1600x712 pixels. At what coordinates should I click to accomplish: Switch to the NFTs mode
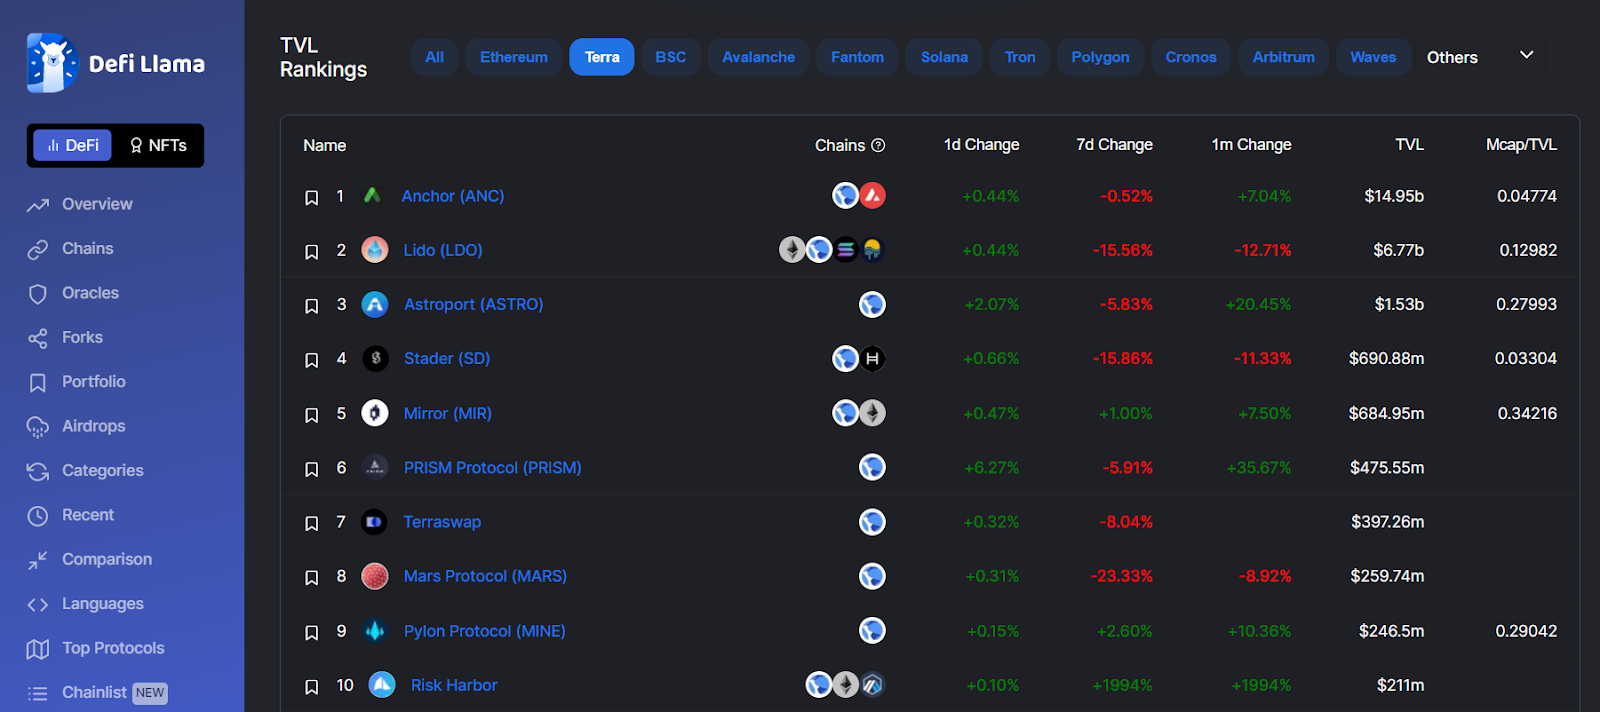(x=158, y=146)
